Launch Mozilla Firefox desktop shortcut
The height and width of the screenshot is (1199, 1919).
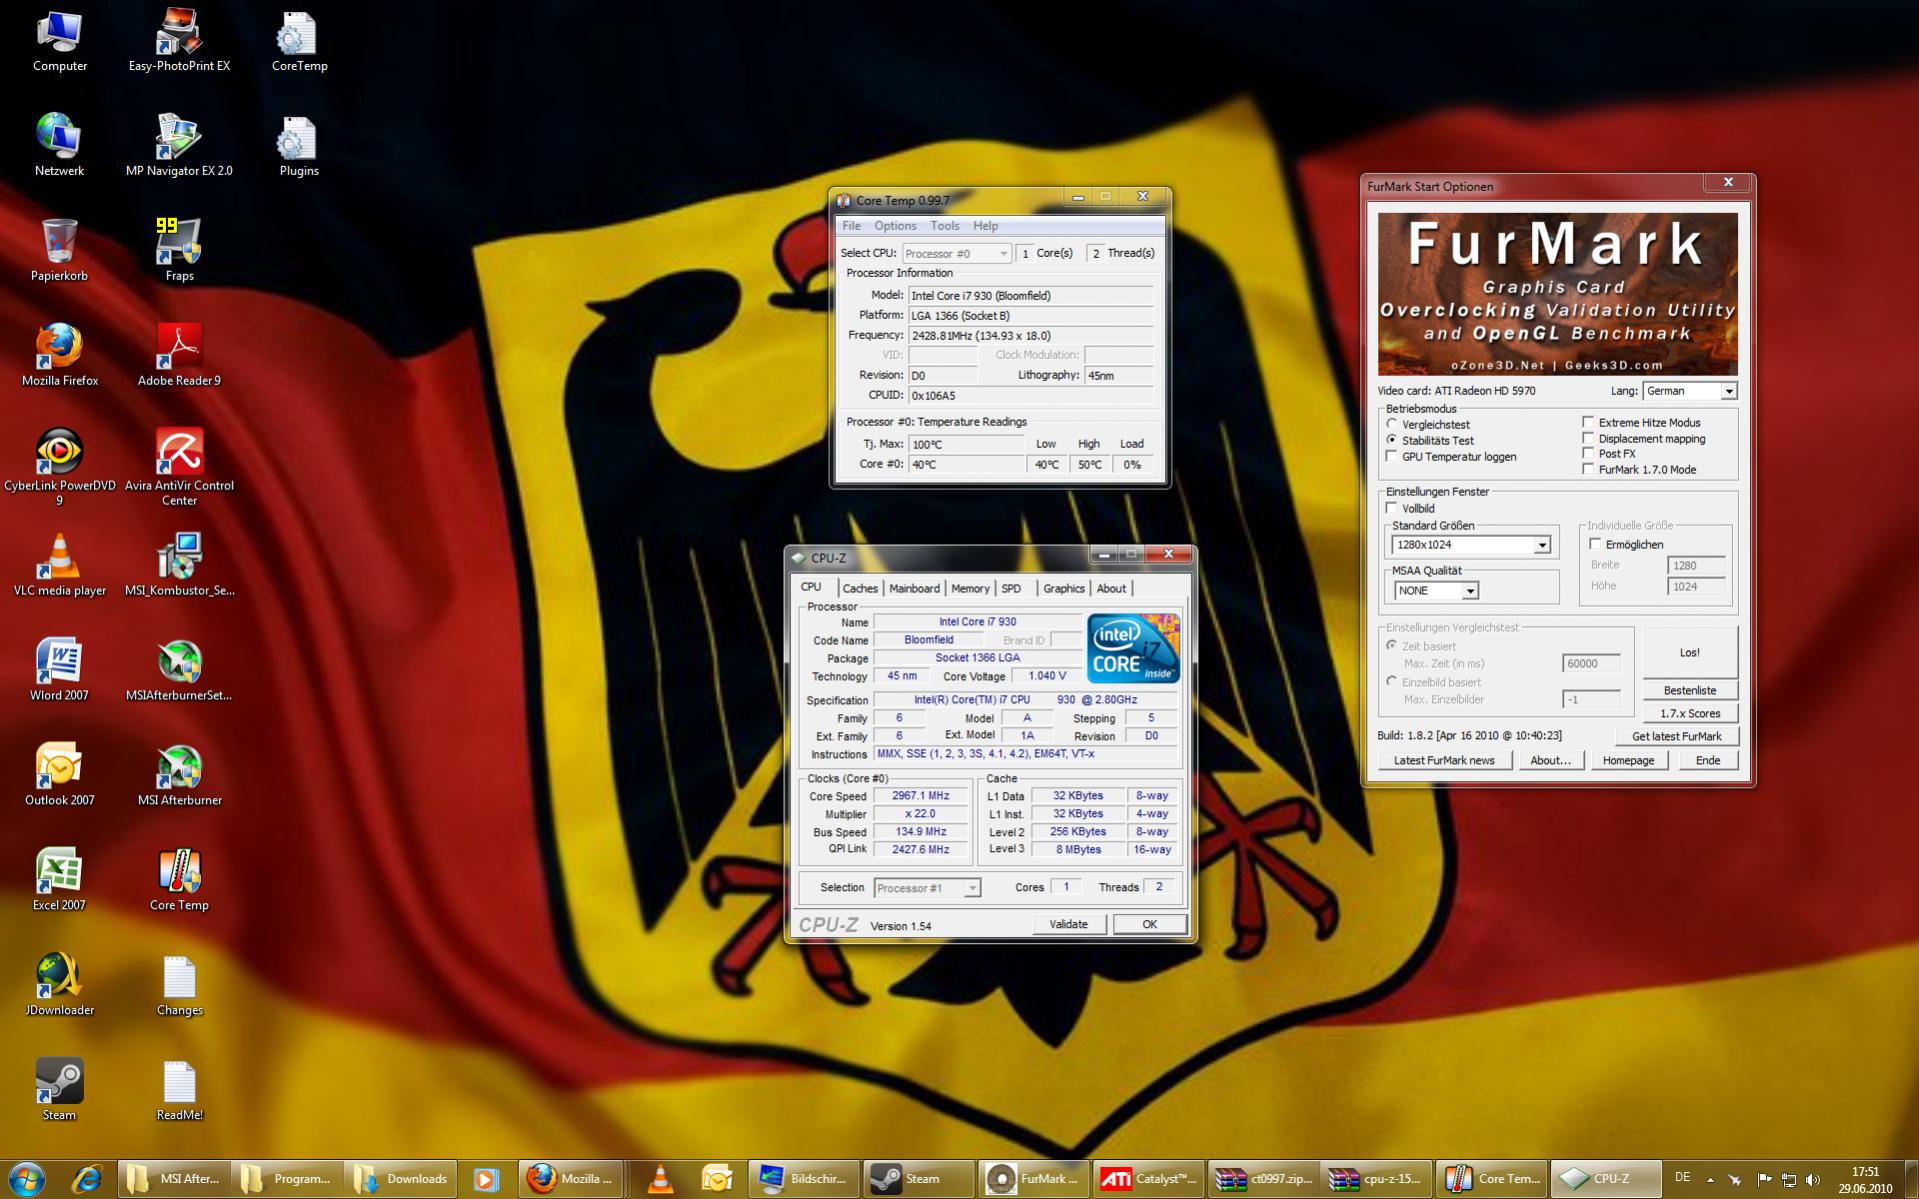click(x=59, y=356)
